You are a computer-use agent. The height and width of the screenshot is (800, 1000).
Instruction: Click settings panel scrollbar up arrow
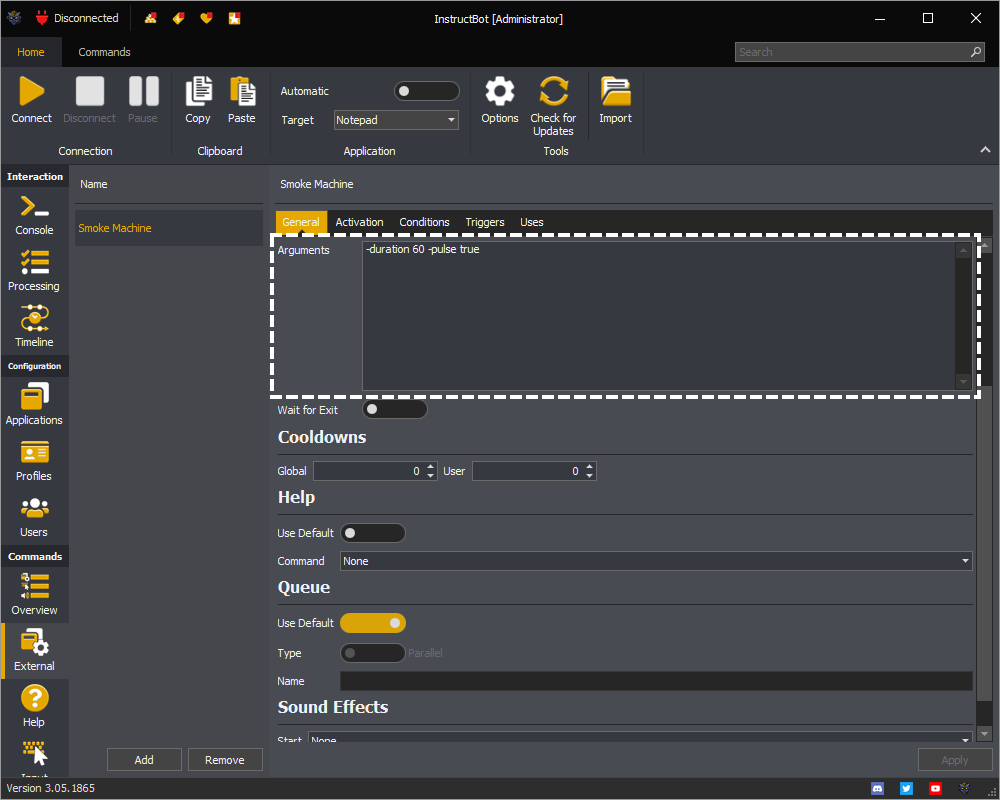(985, 245)
